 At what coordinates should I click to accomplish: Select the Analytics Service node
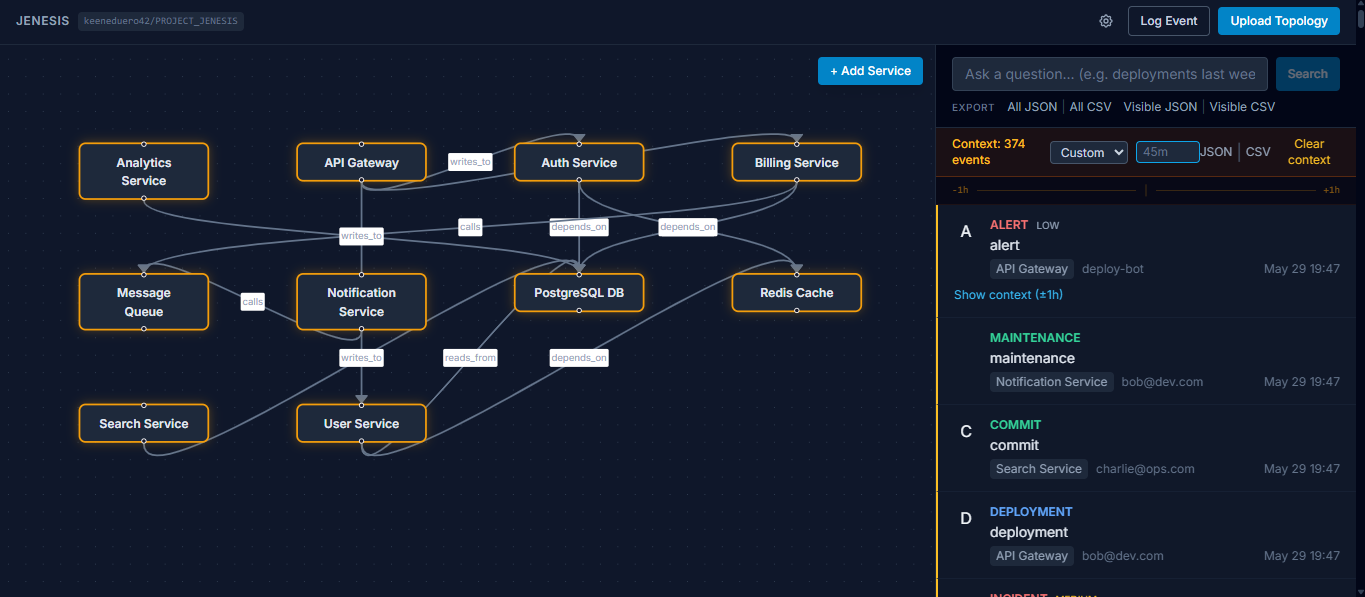pyautogui.click(x=144, y=171)
